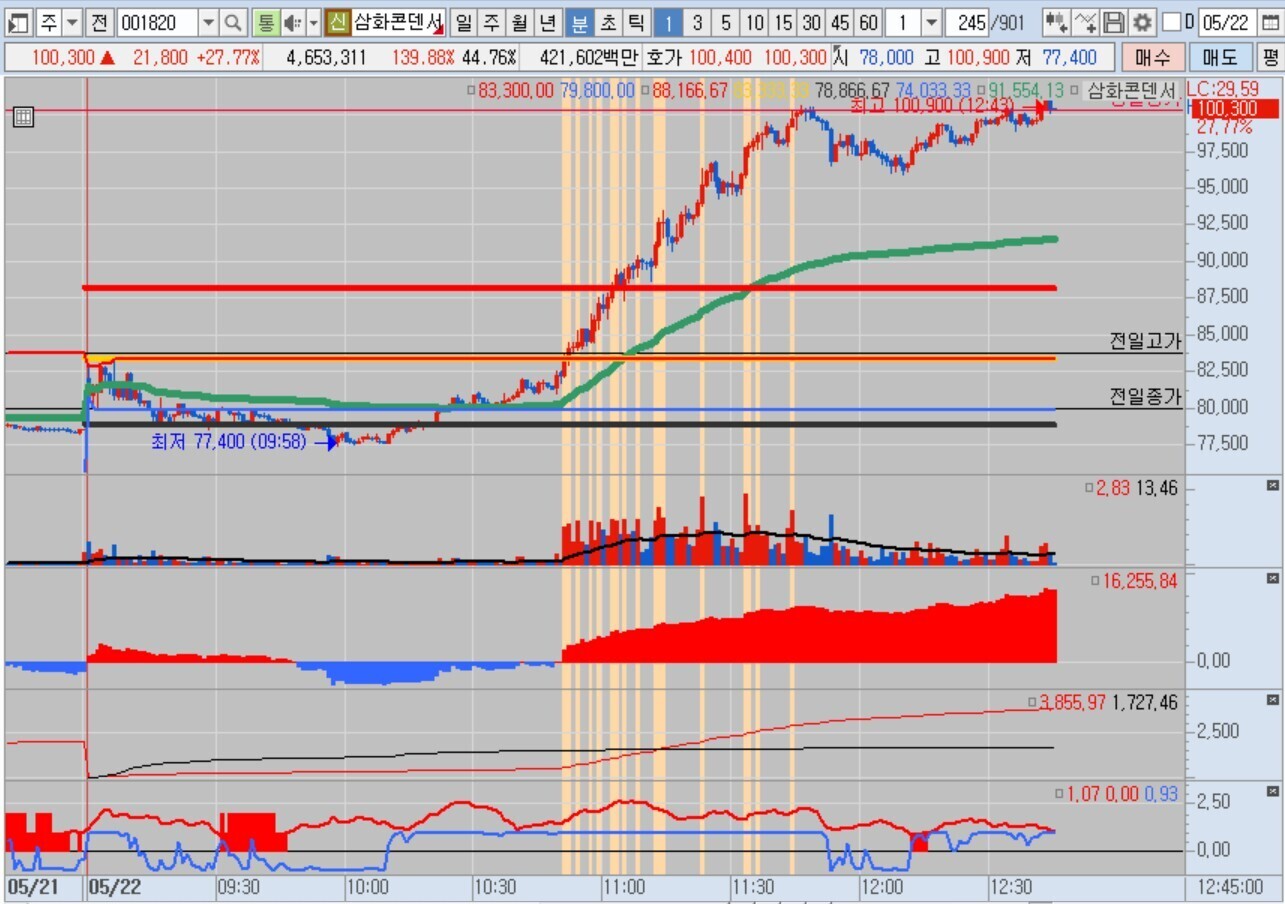Click the panel layout icon at top-left
Image resolution: width=1285 pixels, height=904 pixels.
[x=20, y=22]
